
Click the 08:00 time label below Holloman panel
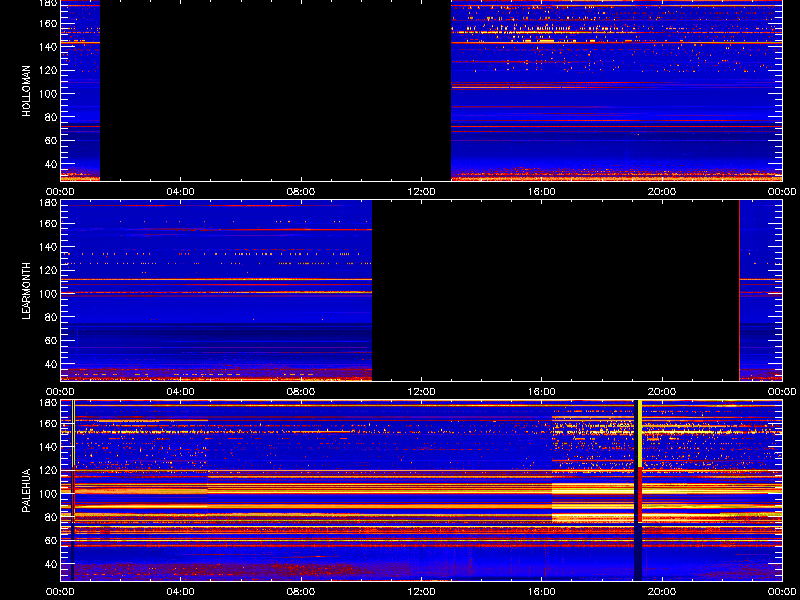coord(301,192)
